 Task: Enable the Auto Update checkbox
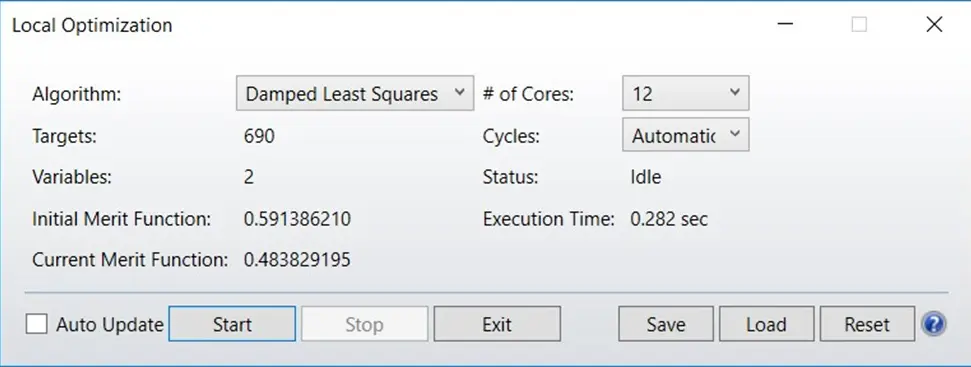click(37, 324)
